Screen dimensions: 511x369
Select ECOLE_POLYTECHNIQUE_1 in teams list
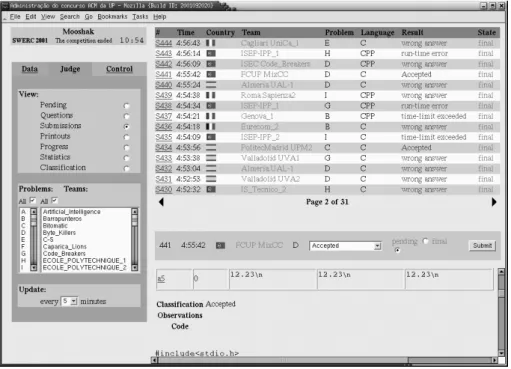pos(84,260)
